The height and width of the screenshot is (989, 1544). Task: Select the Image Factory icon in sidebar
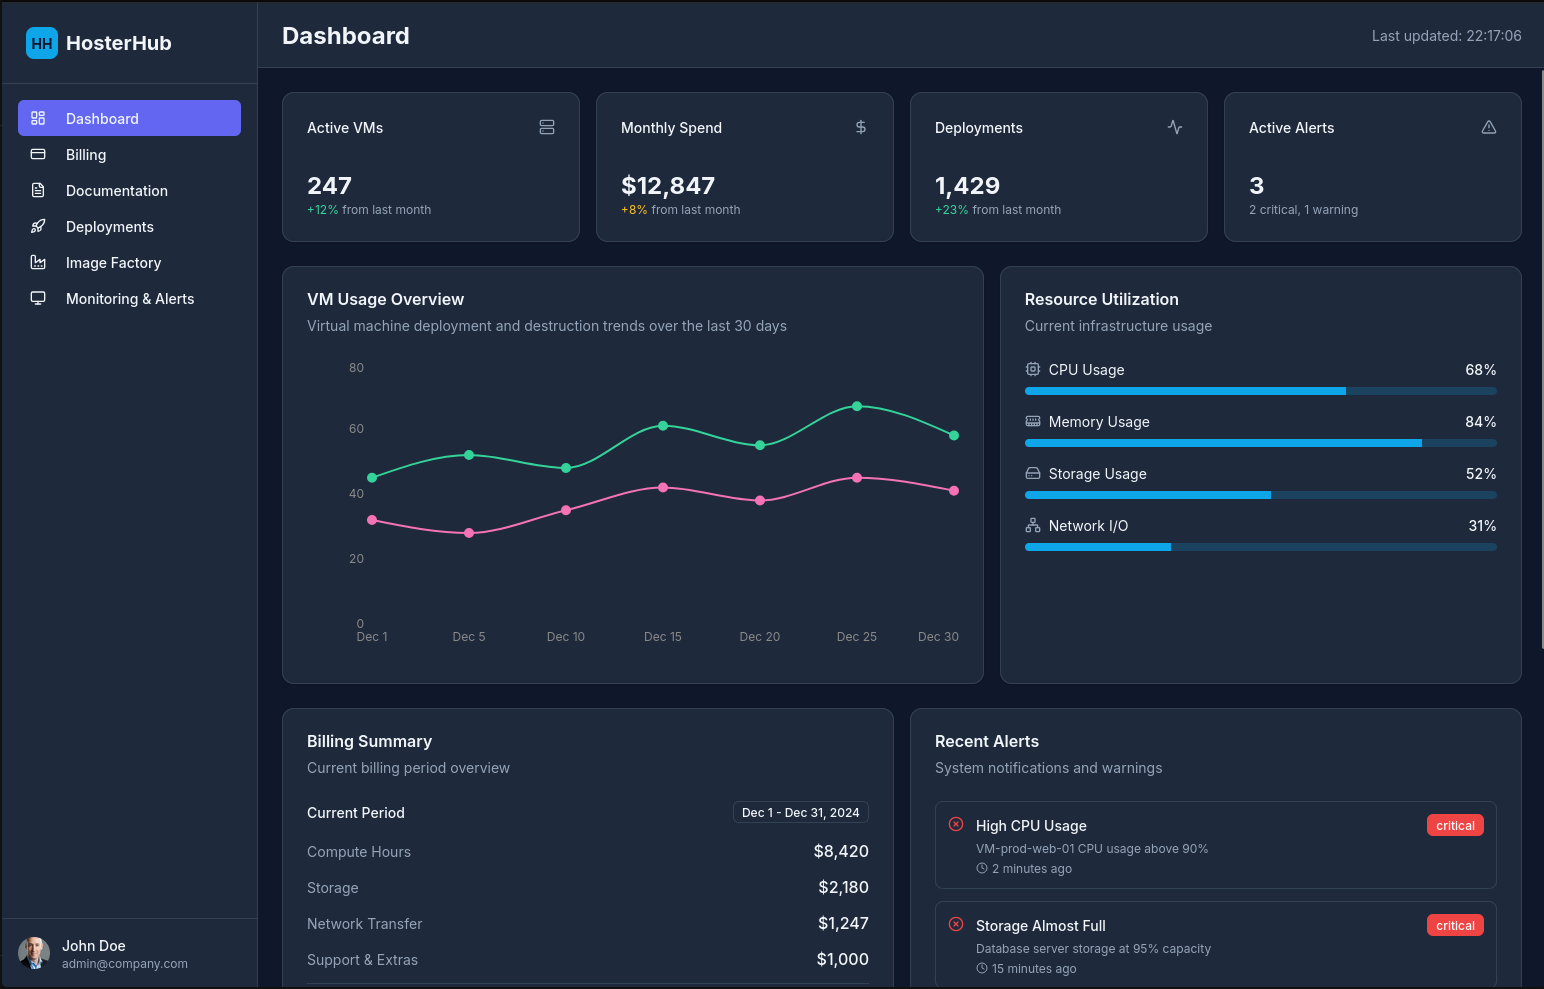point(38,262)
